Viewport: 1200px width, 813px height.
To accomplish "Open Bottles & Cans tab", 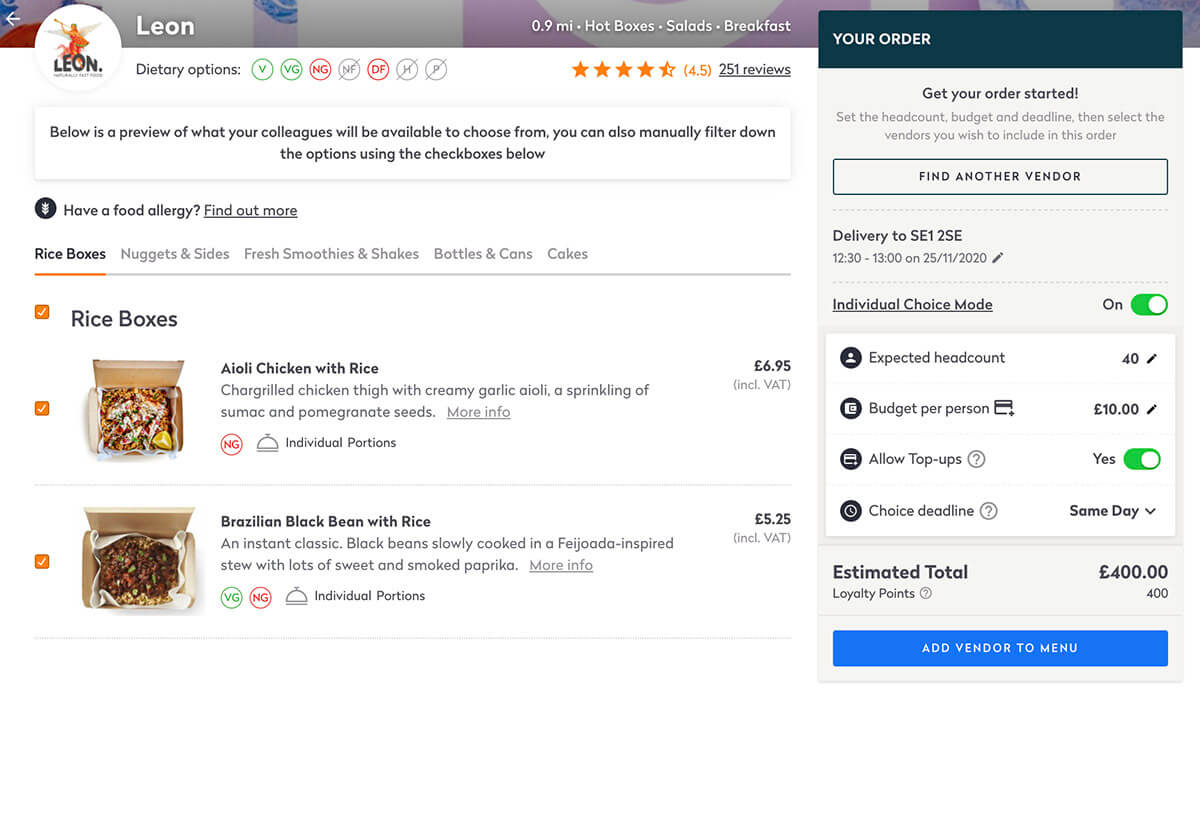I will pyautogui.click(x=483, y=254).
